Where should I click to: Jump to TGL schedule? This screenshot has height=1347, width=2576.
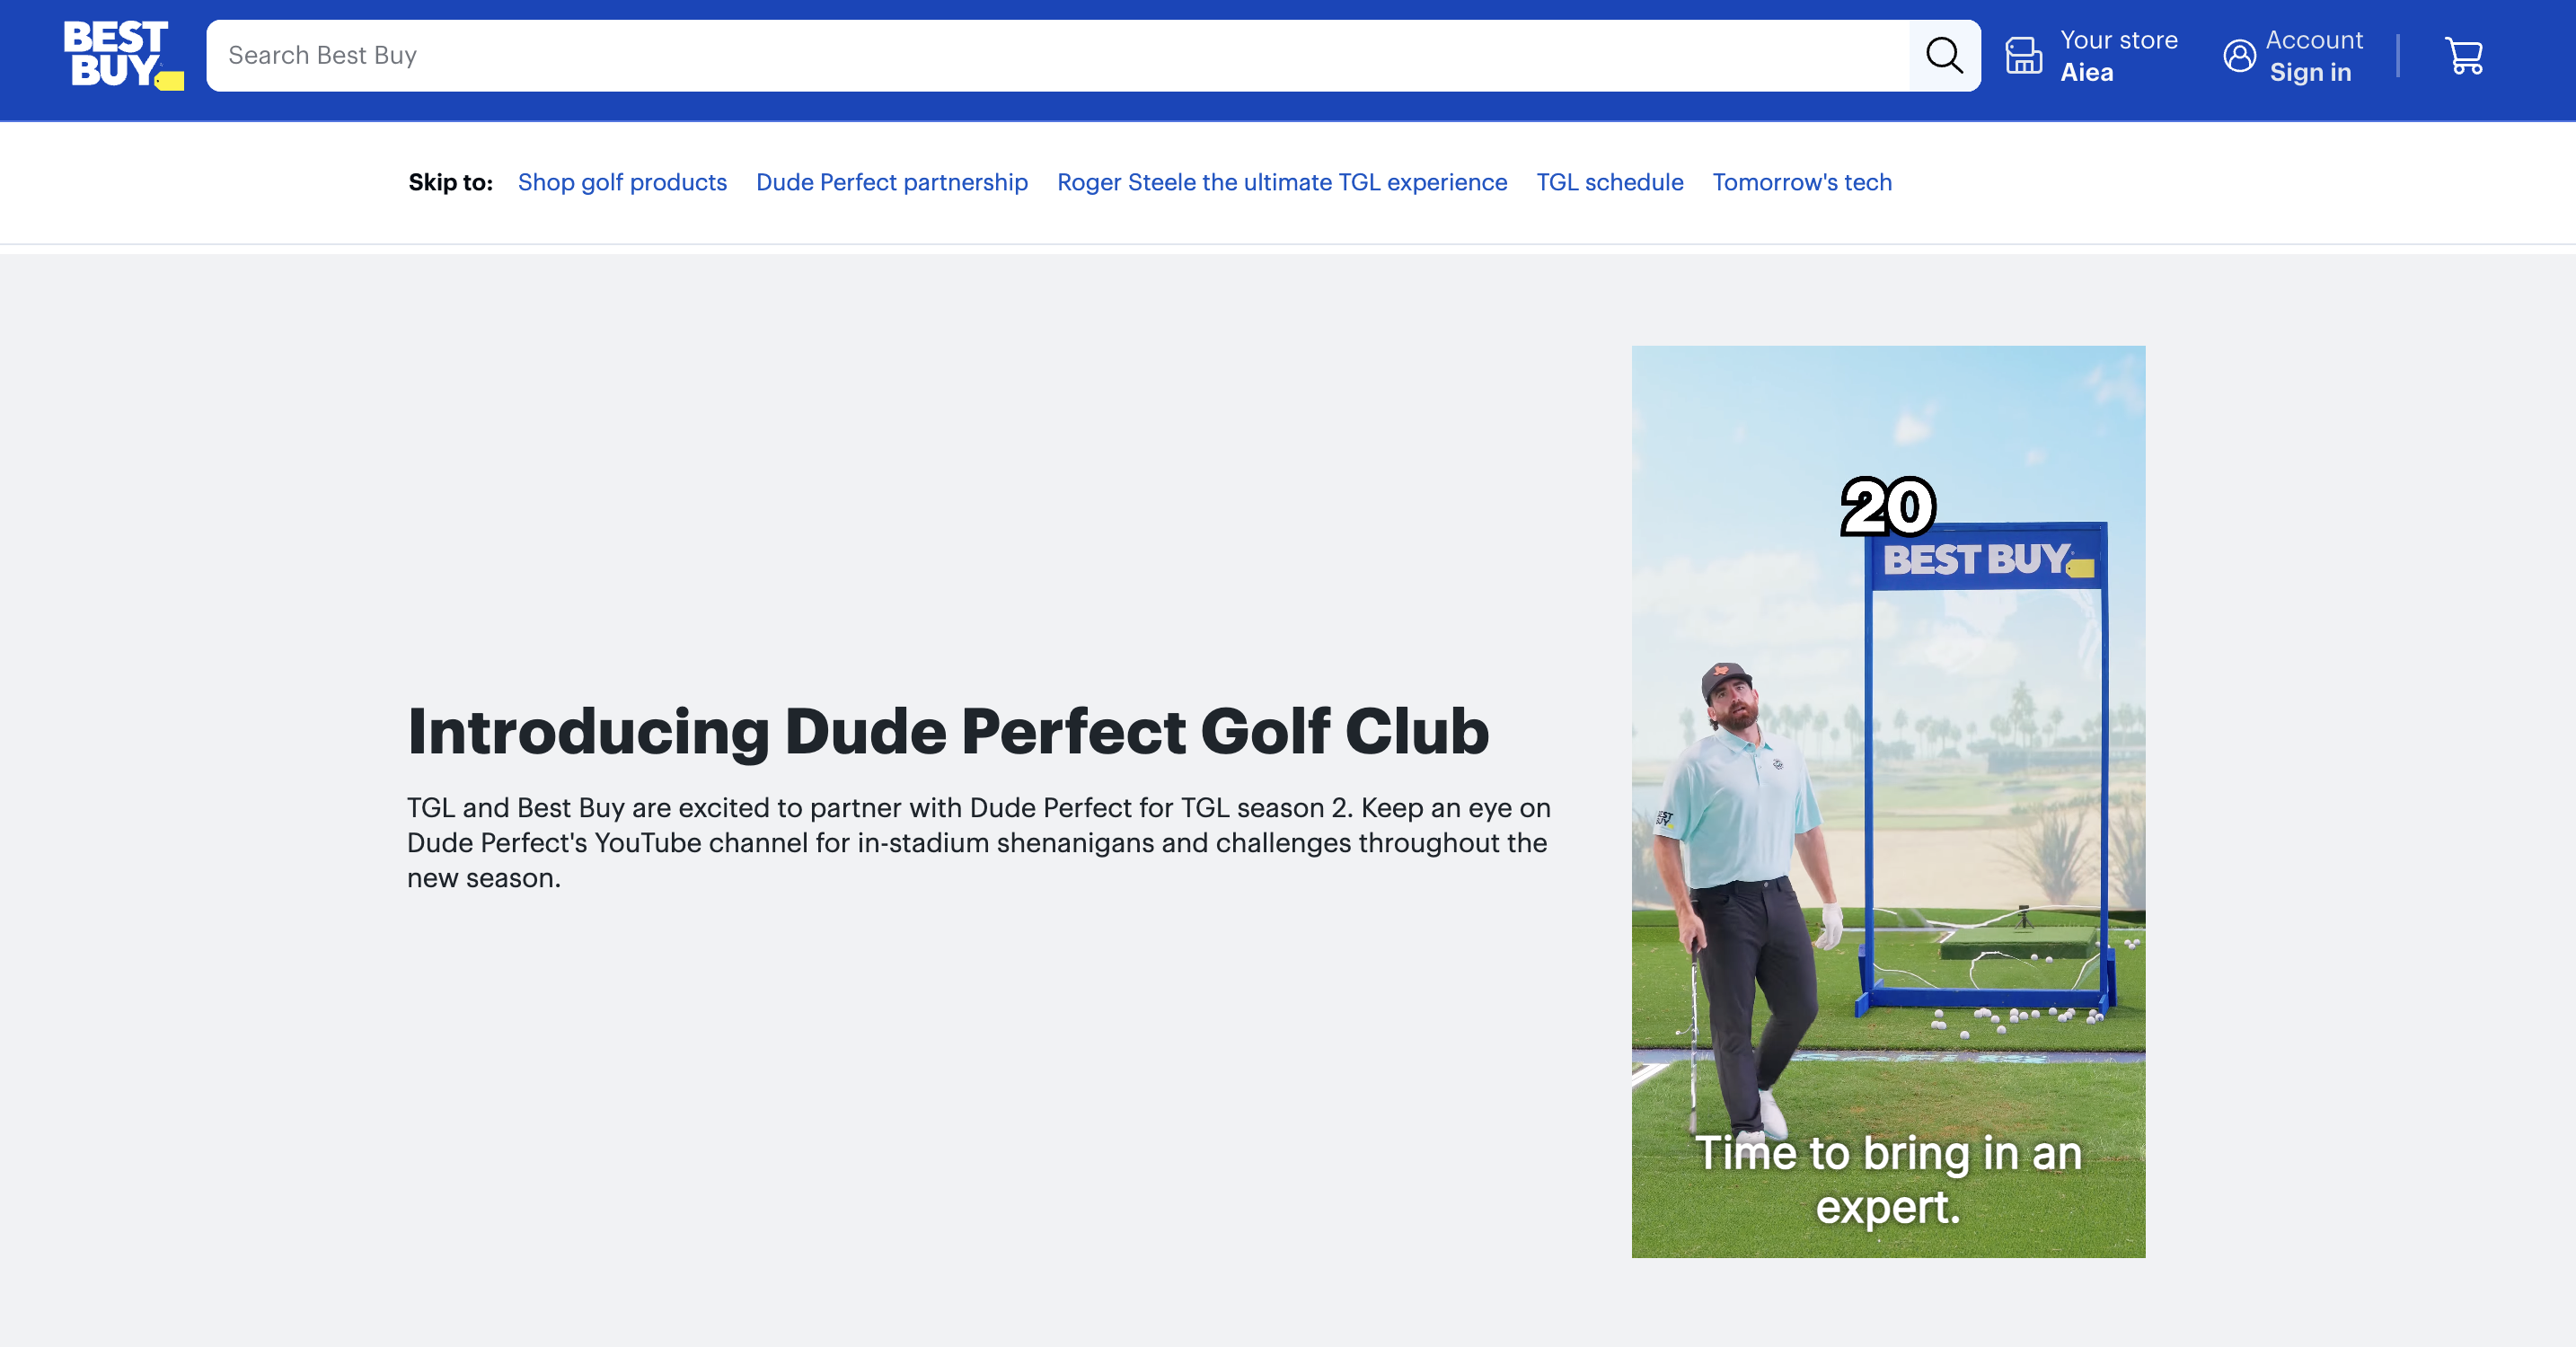[1610, 182]
